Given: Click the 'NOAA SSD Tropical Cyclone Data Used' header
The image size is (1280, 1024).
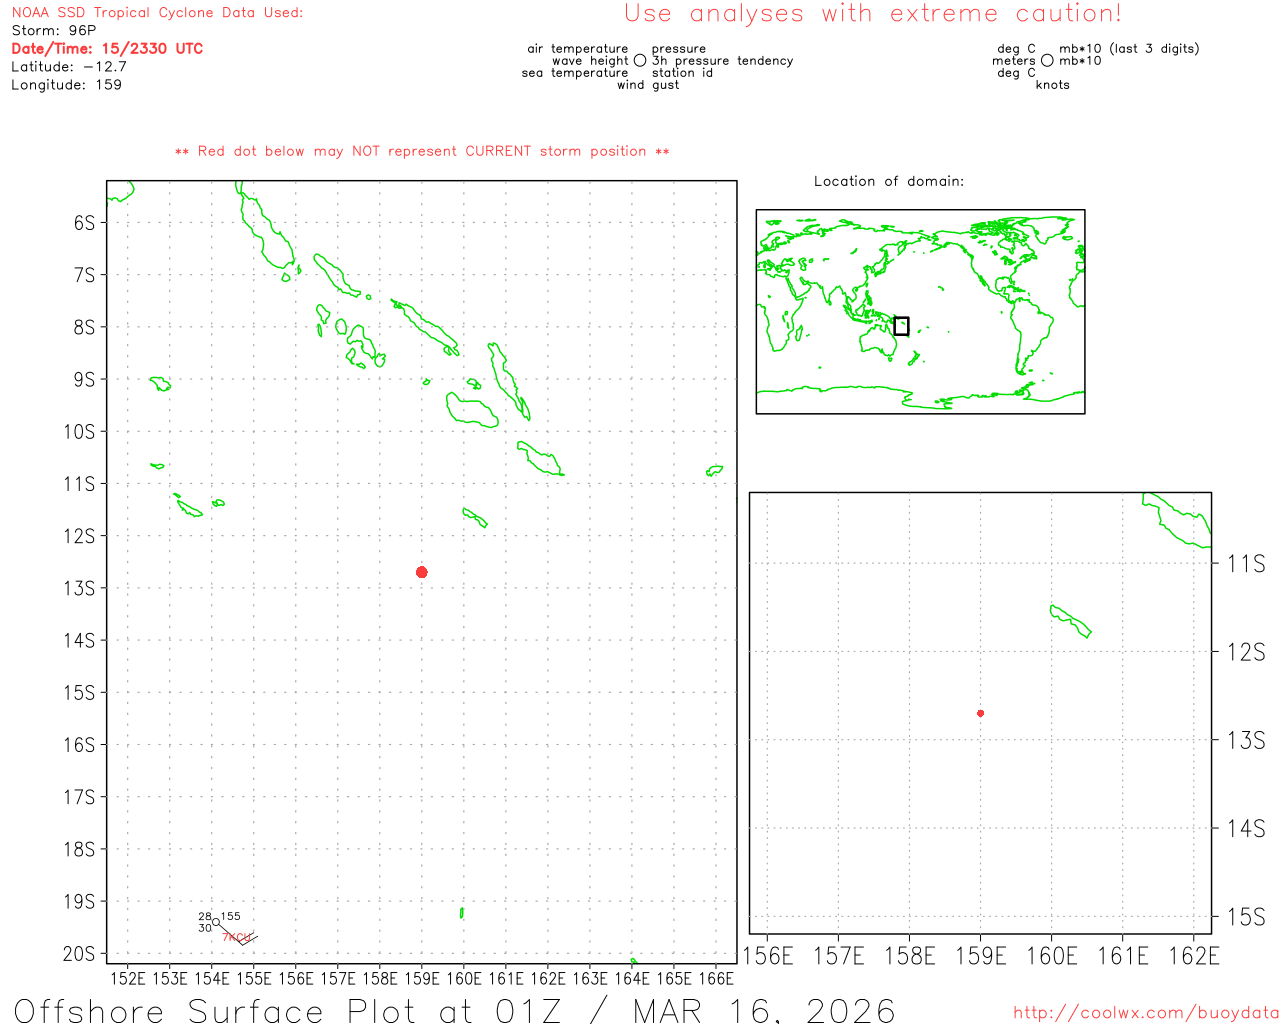Looking at the screenshot, I should pos(157,13).
